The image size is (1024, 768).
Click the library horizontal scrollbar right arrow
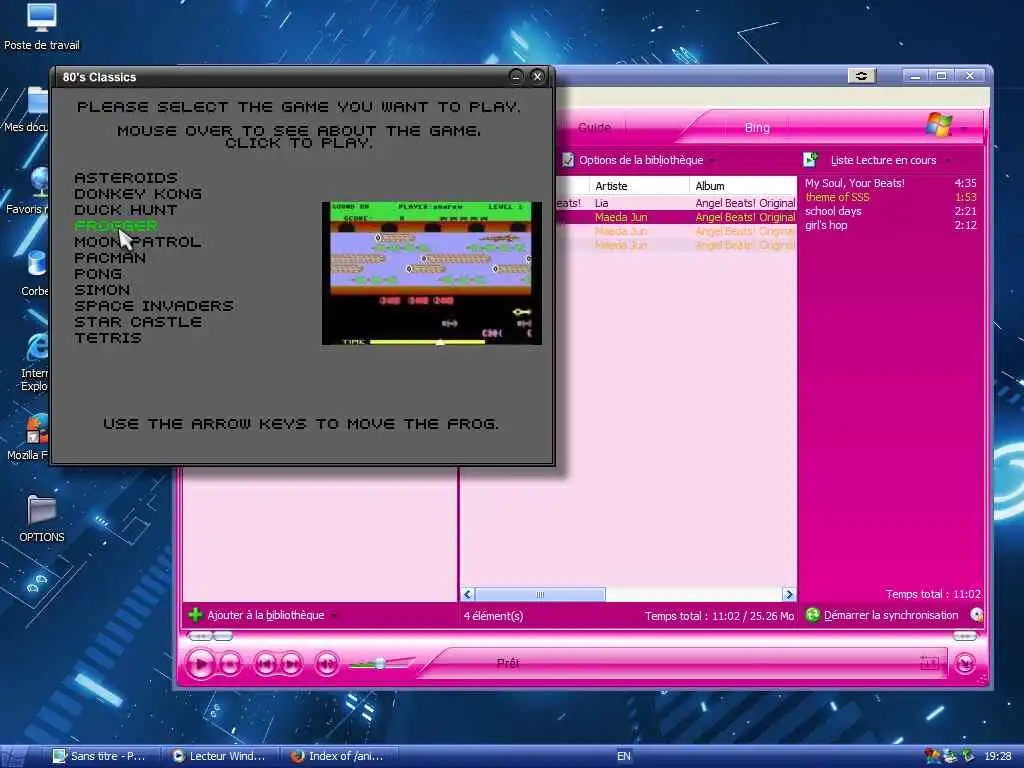pos(789,594)
